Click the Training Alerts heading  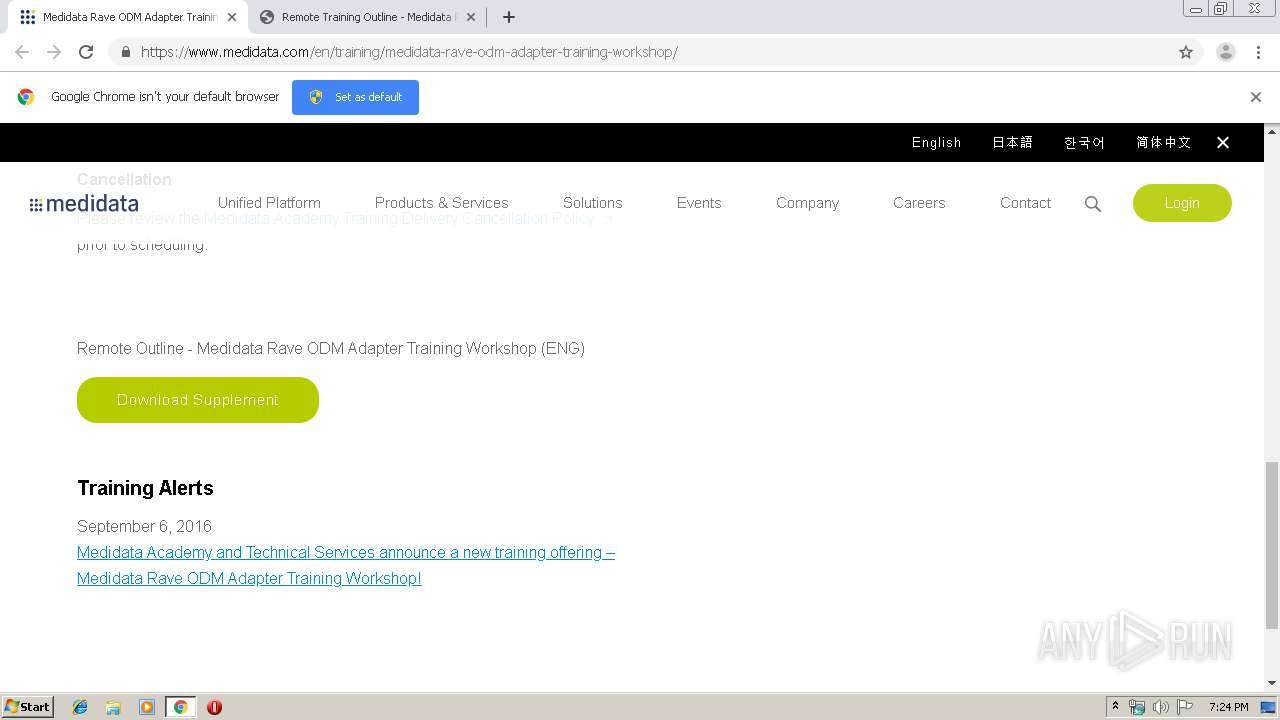tap(145, 488)
